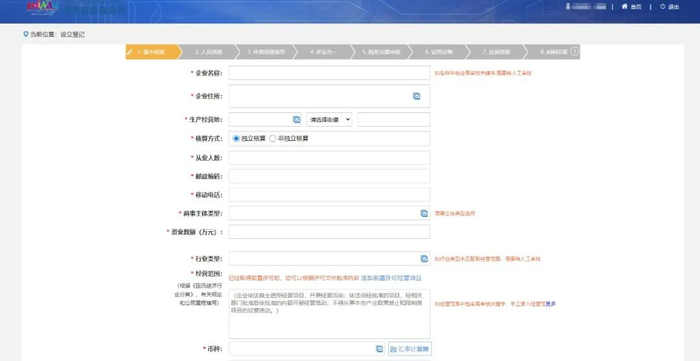
Task: Open the address picker icon in 企业住所 field
Action: (x=417, y=96)
